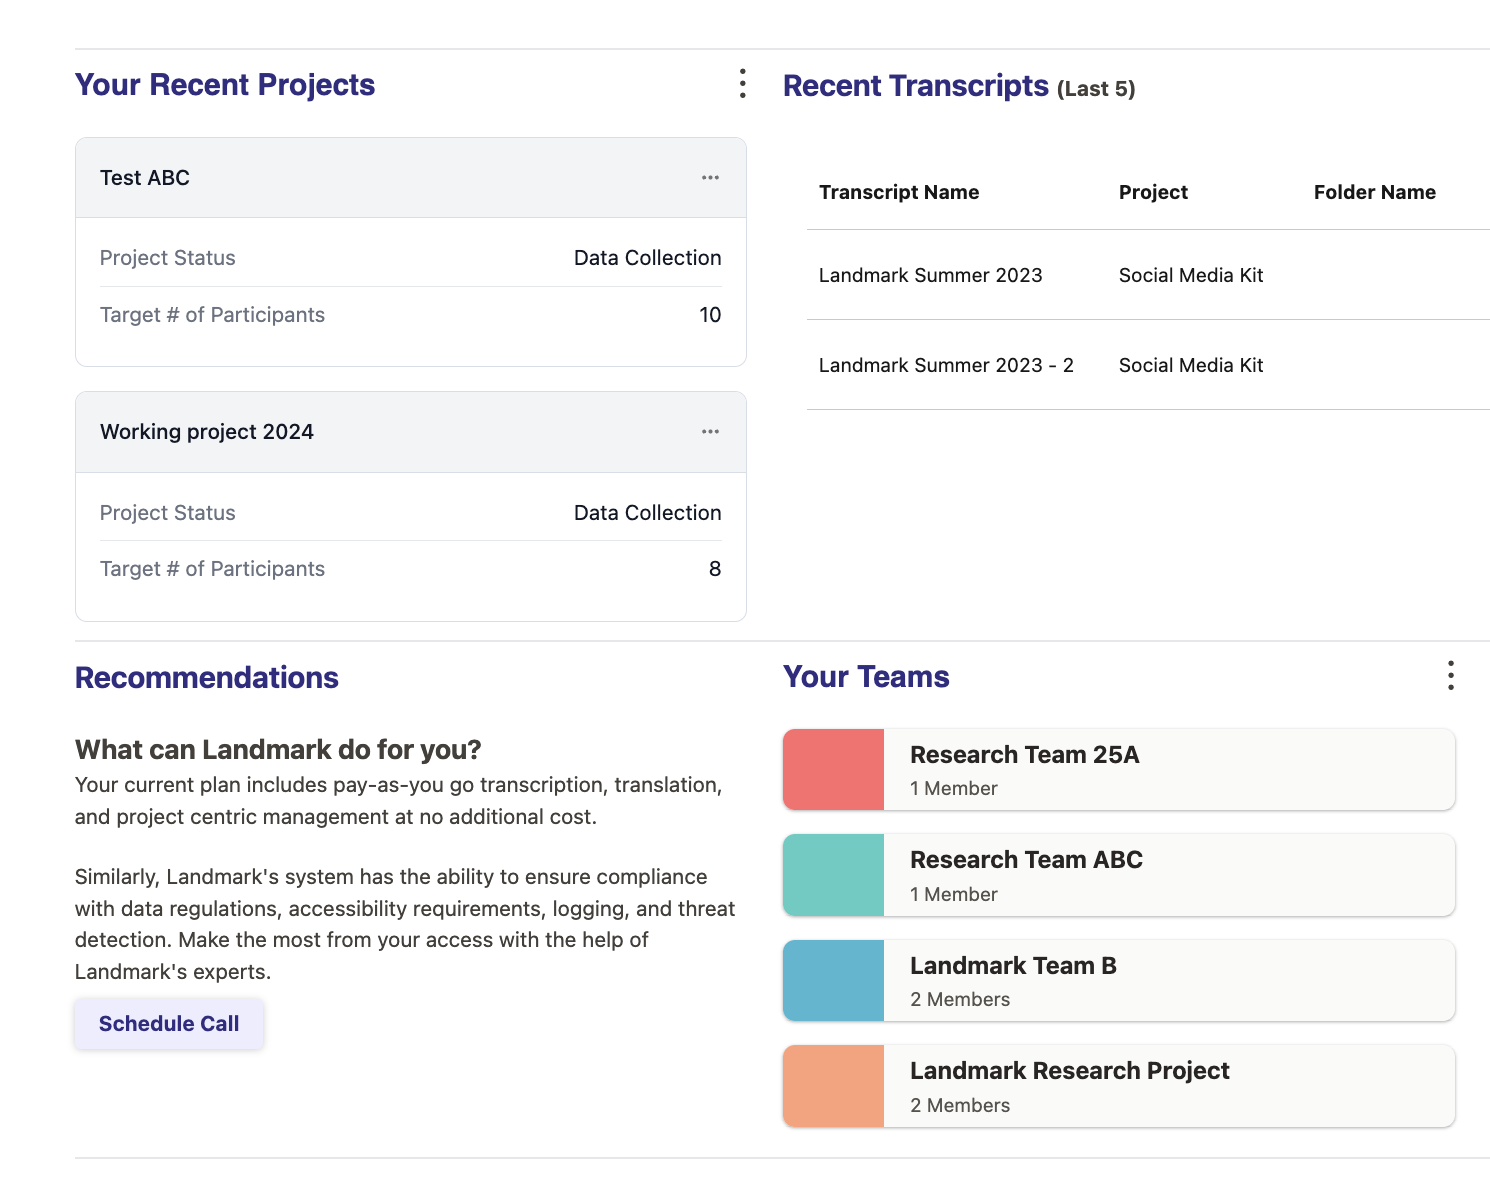Click the Schedule Call button
The image size is (1490, 1198).
click(169, 1024)
